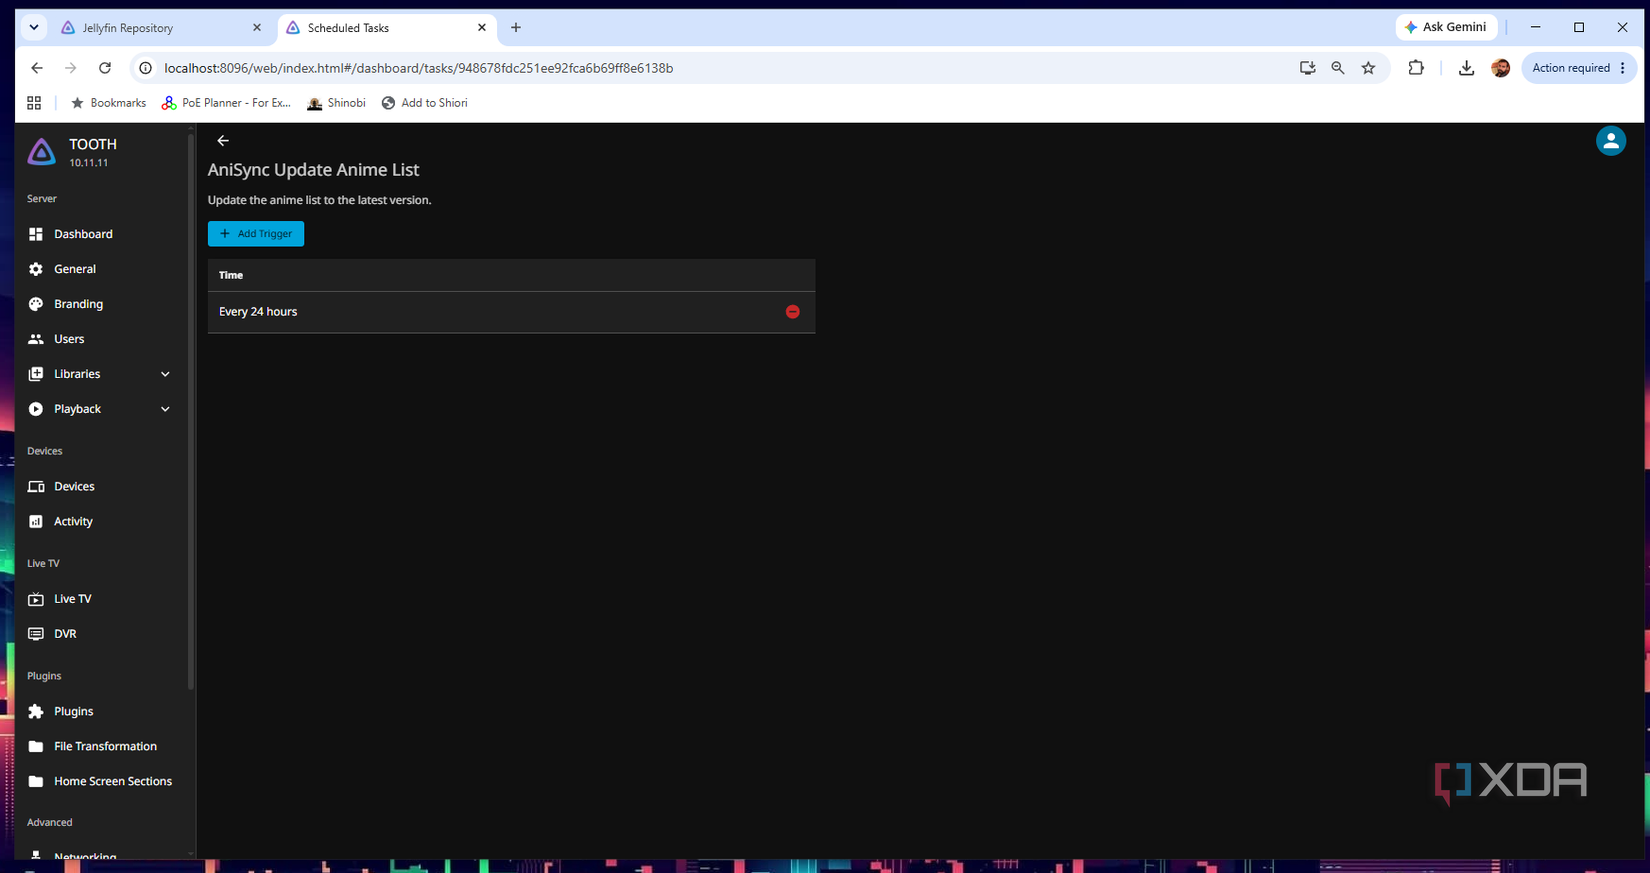The image size is (1650, 873).
Task: Reload the current page
Action: coord(105,68)
